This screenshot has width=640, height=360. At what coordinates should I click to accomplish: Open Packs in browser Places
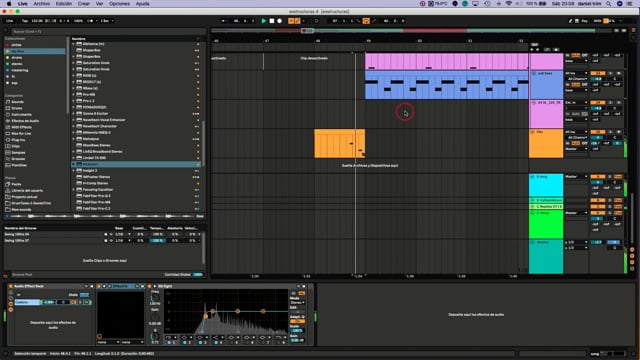[16, 184]
